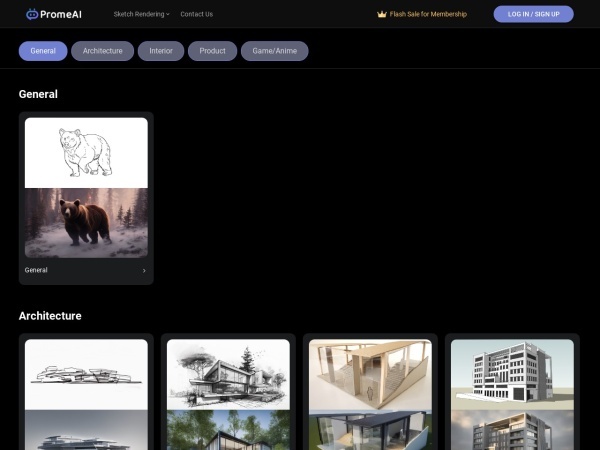This screenshot has height=450, width=600.
Task: Click the General label under the bear card
Action: (x=36, y=270)
